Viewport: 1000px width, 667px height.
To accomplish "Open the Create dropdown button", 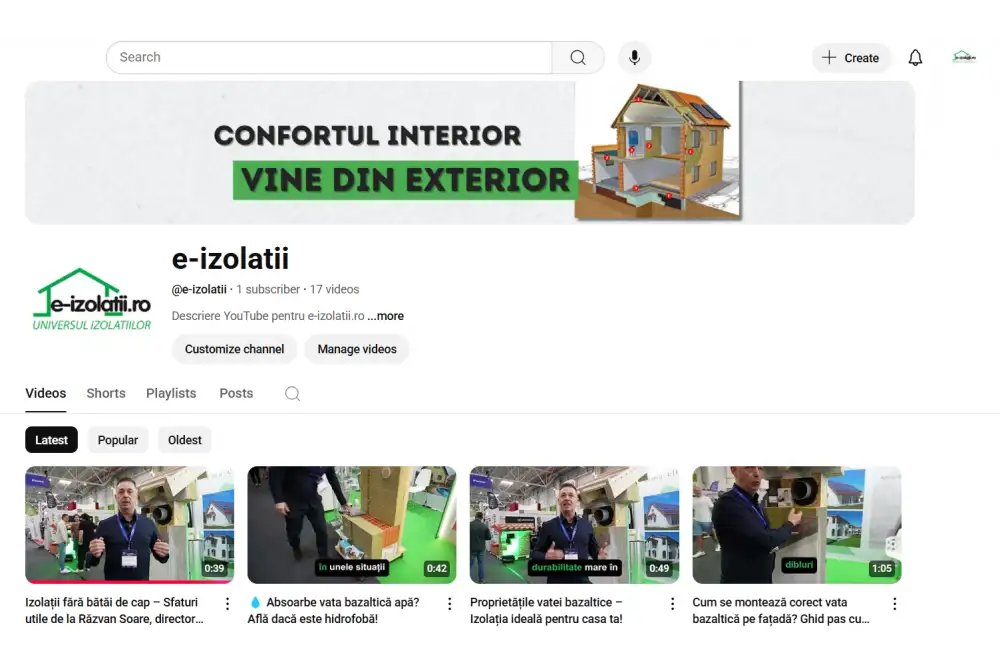I will [850, 58].
